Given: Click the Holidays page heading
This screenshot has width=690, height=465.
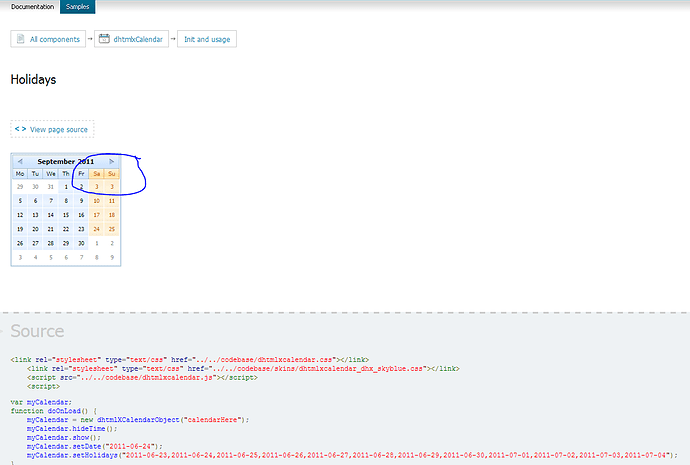Looking at the screenshot, I should pyautogui.click(x=33, y=80).
